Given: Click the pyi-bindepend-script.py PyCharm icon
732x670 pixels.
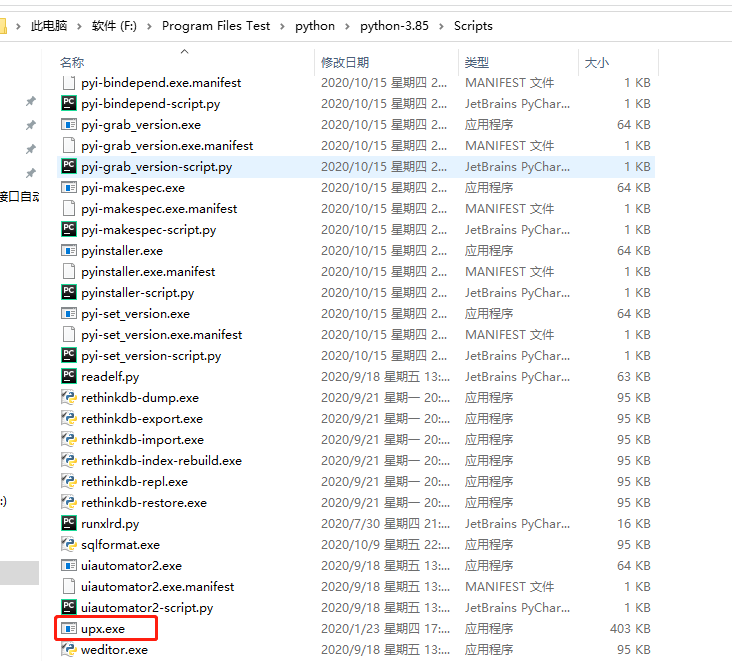Looking at the screenshot, I should coord(69,103).
